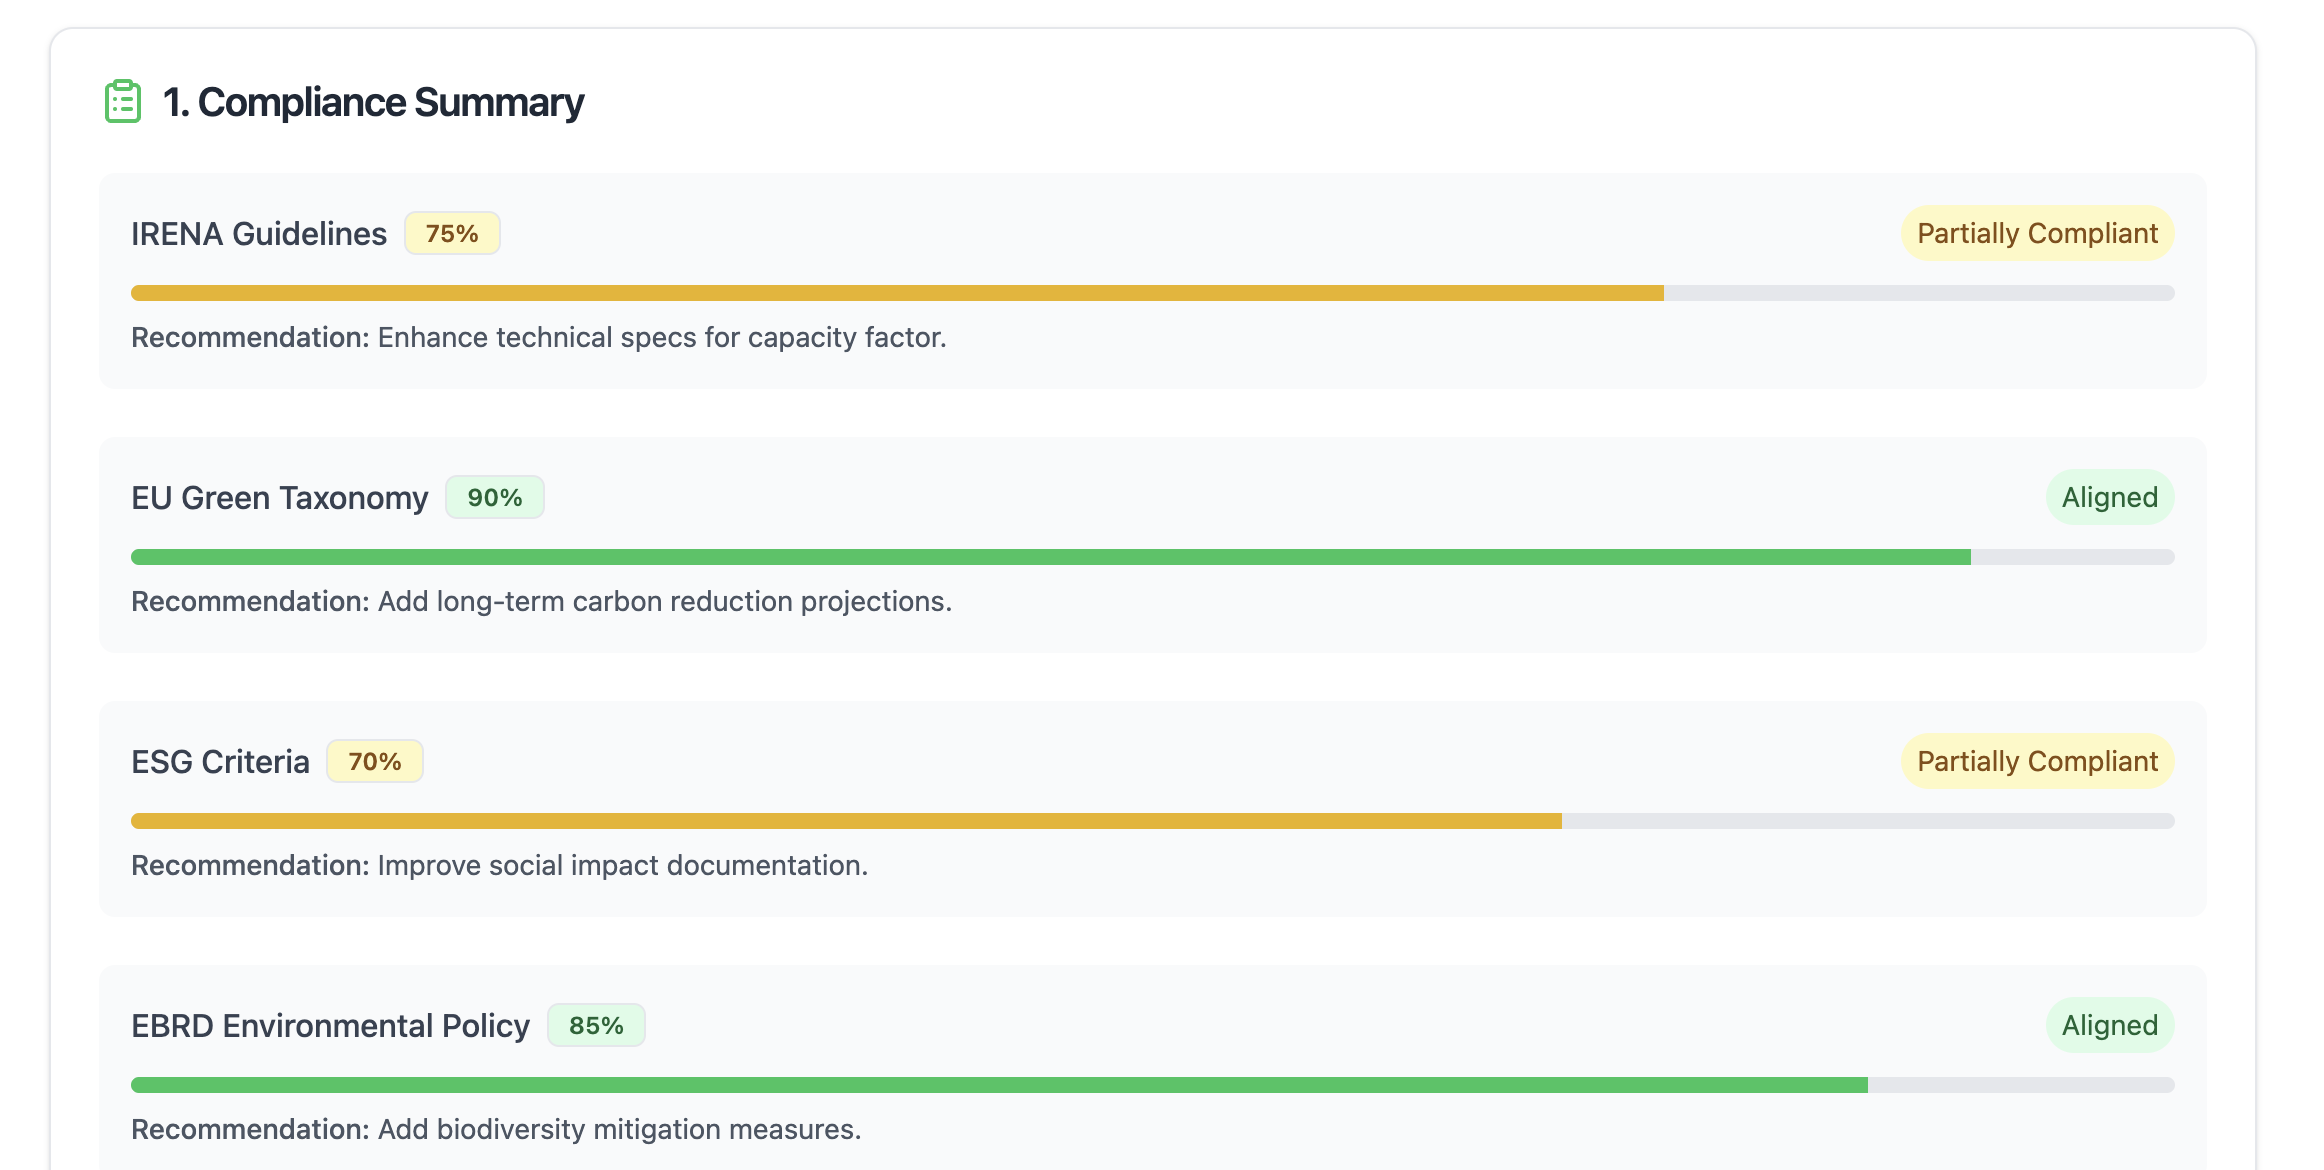The image size is (2324, 1170).
Task: Click the Partially Compliant badge for IRENA Guidelines
Action: click(x=2037, y=233)
